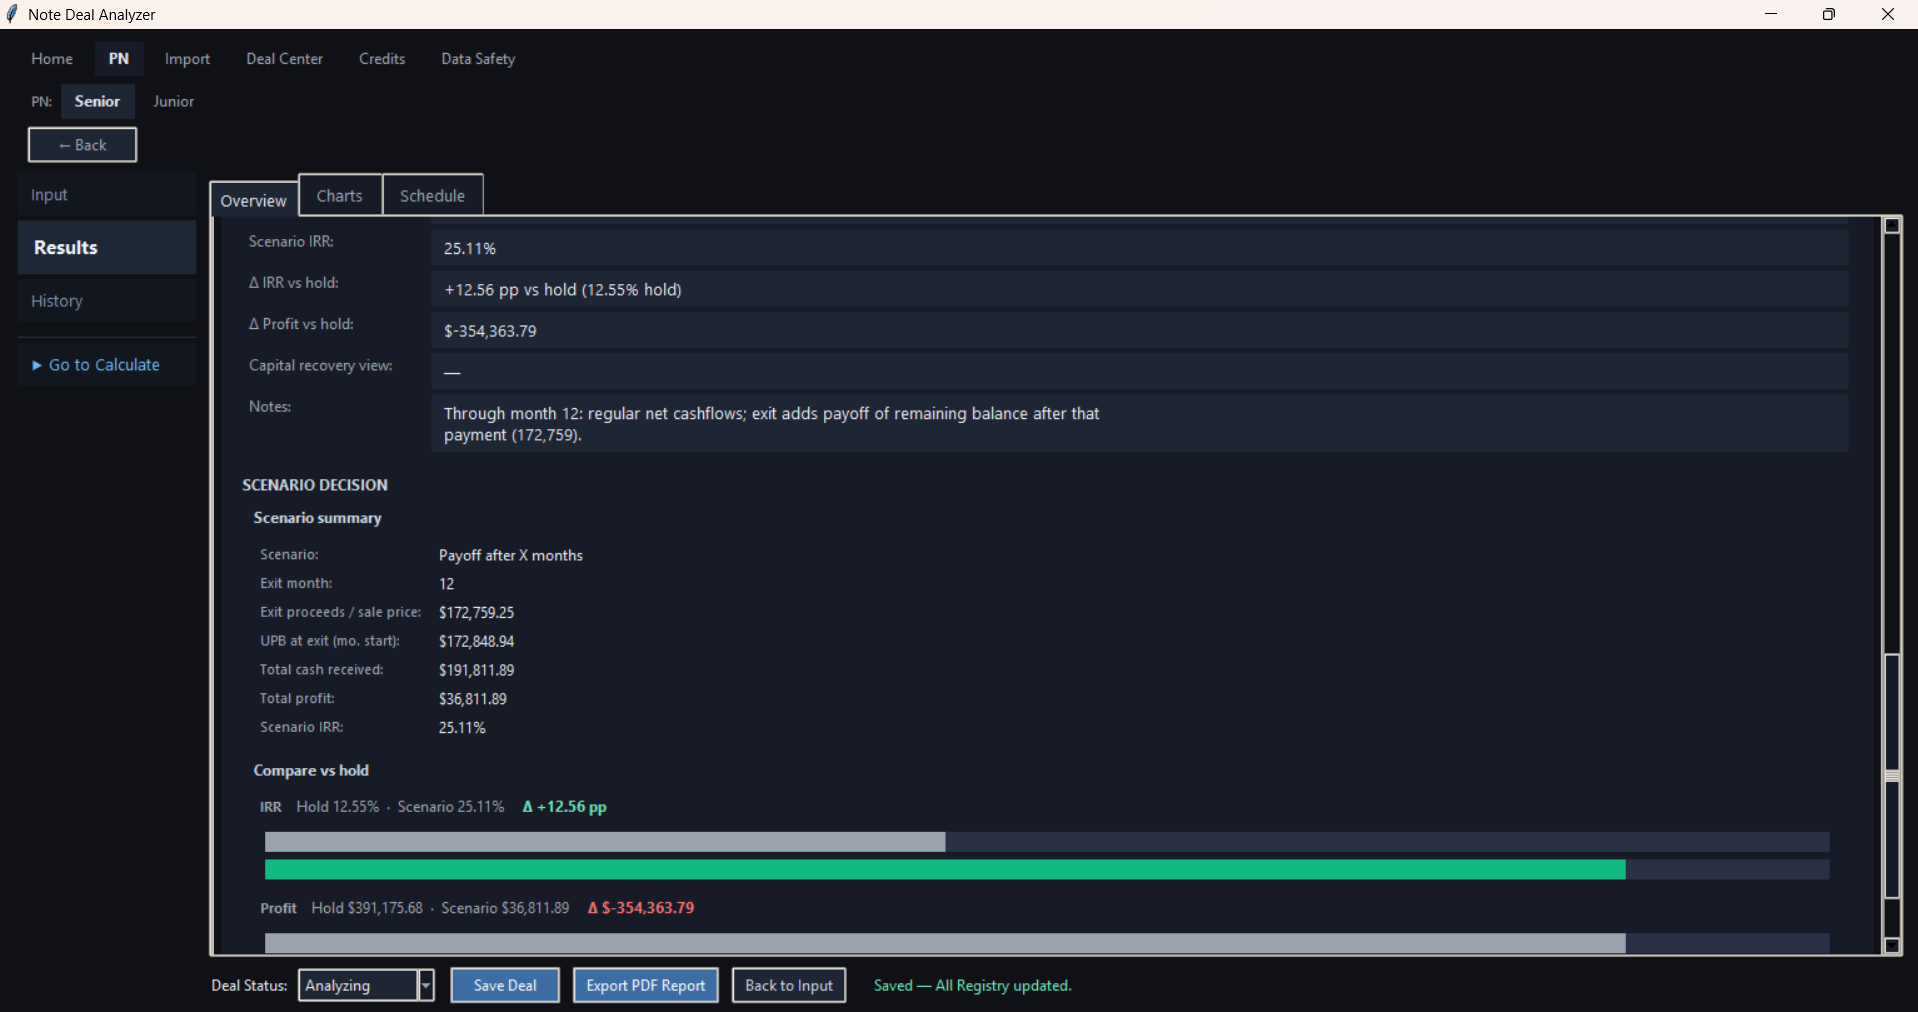
Task: Minimize the application window
Action: (1771, 14)
